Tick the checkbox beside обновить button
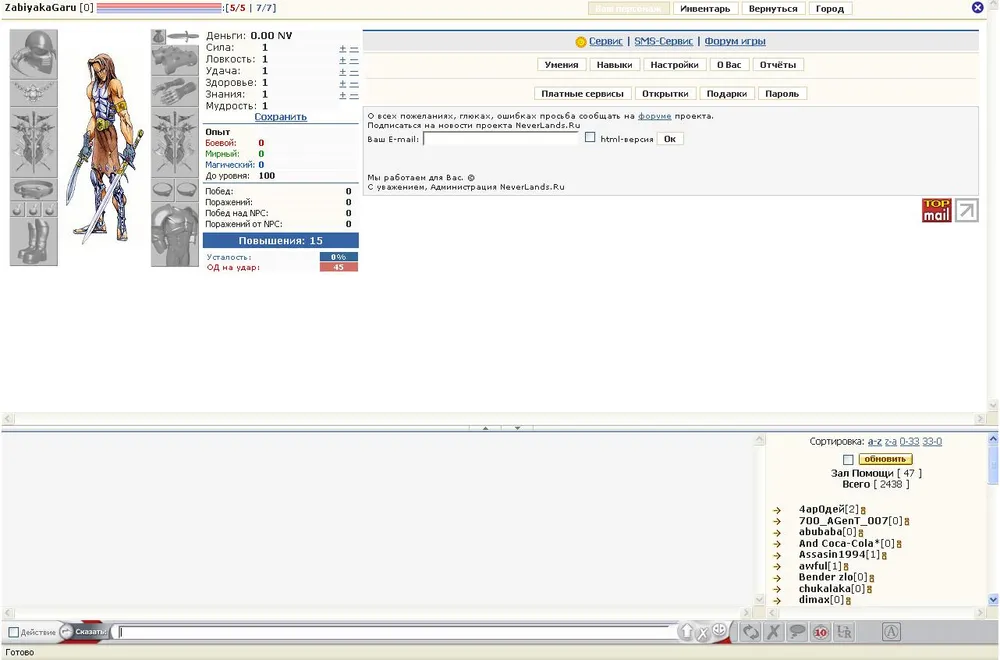Screen dimensions: 1000x660 [x=848, y=459]
